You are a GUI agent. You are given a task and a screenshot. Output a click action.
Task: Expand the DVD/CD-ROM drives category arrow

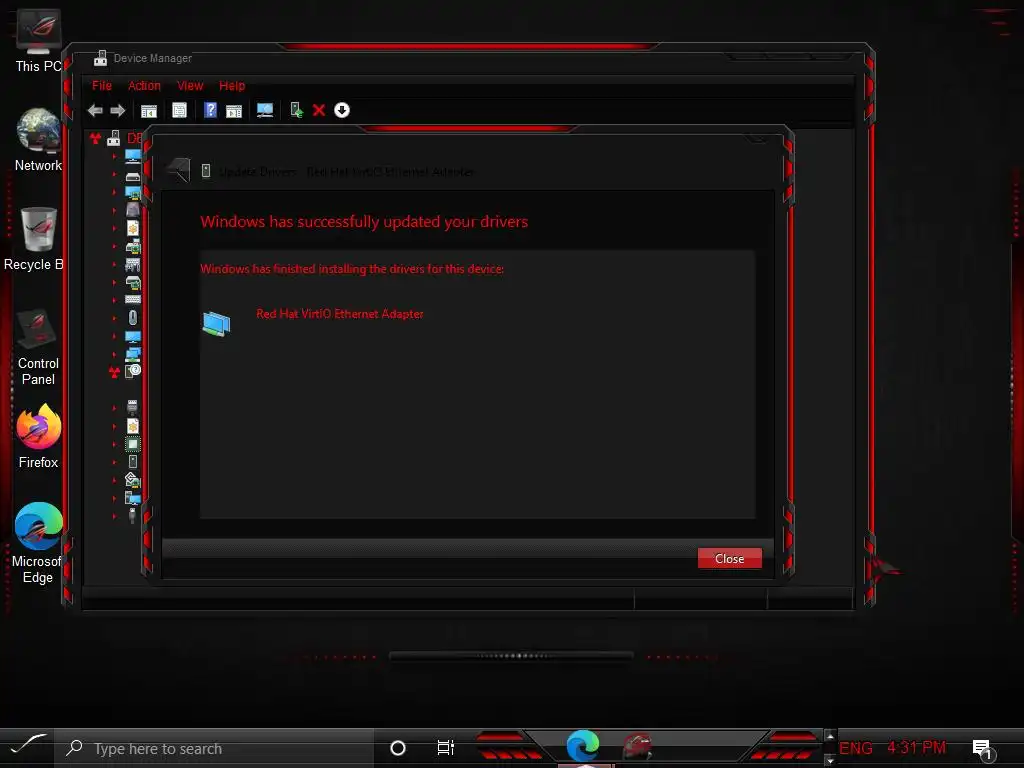114,210
